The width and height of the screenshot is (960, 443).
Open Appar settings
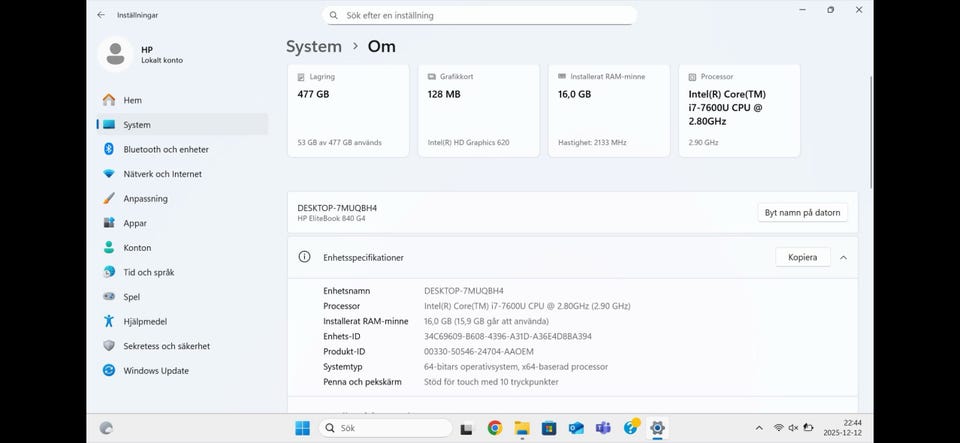tap(182, 223)
